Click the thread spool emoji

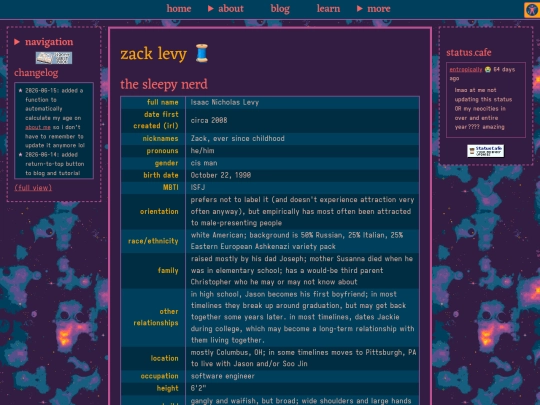coord(202,53)
